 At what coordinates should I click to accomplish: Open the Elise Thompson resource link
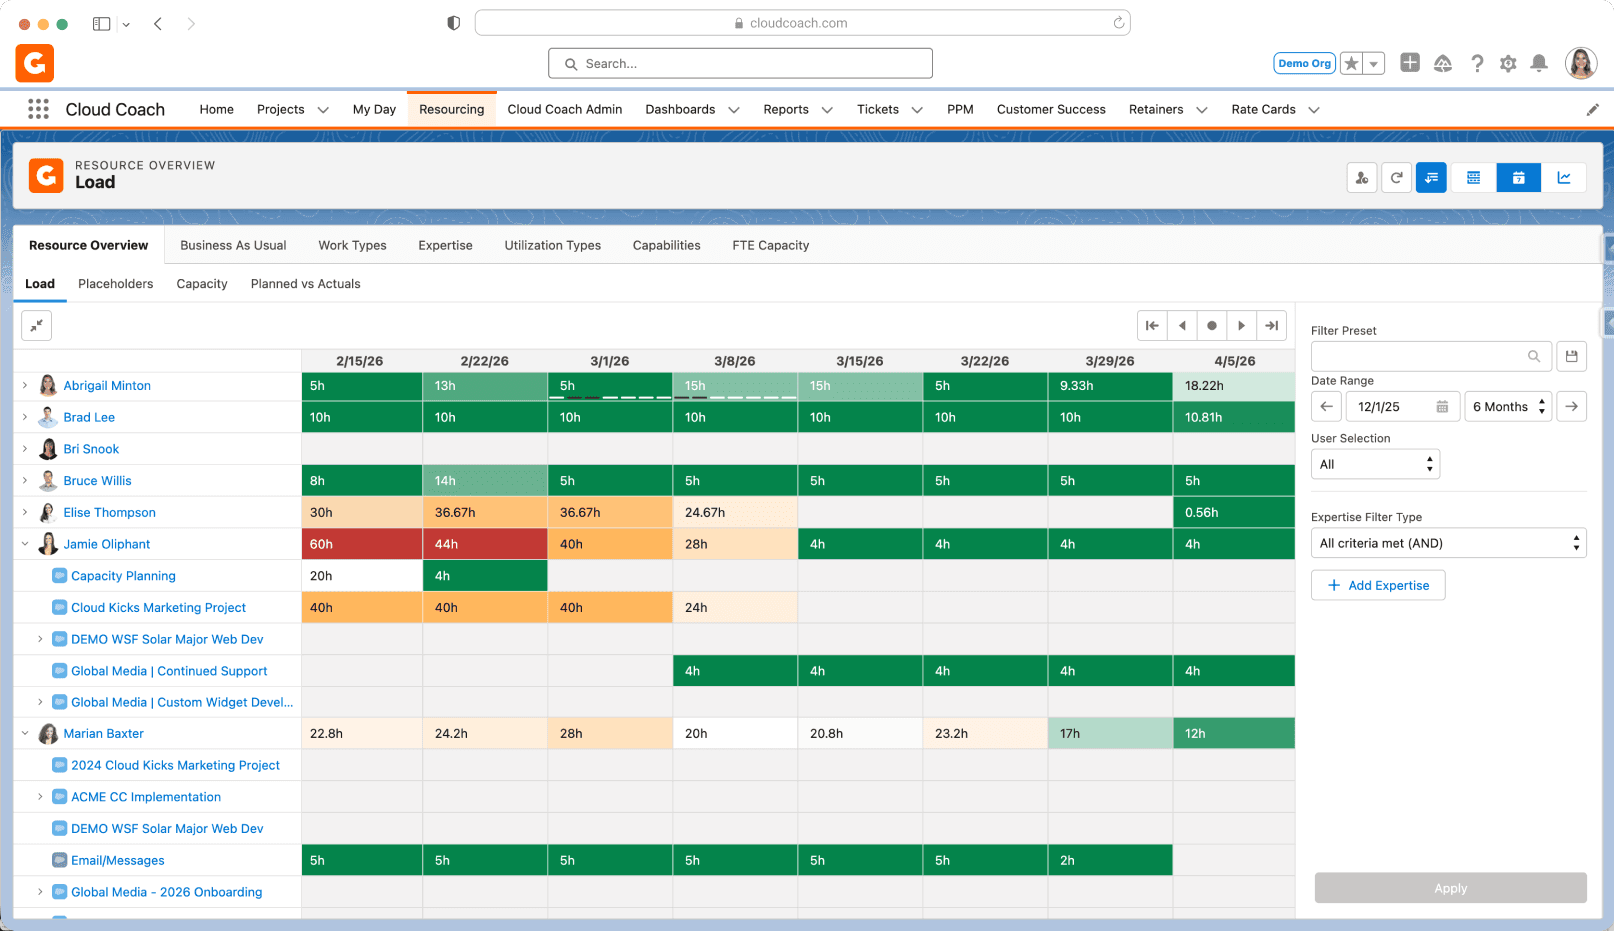pyautogui.click(x=110, y=512)
